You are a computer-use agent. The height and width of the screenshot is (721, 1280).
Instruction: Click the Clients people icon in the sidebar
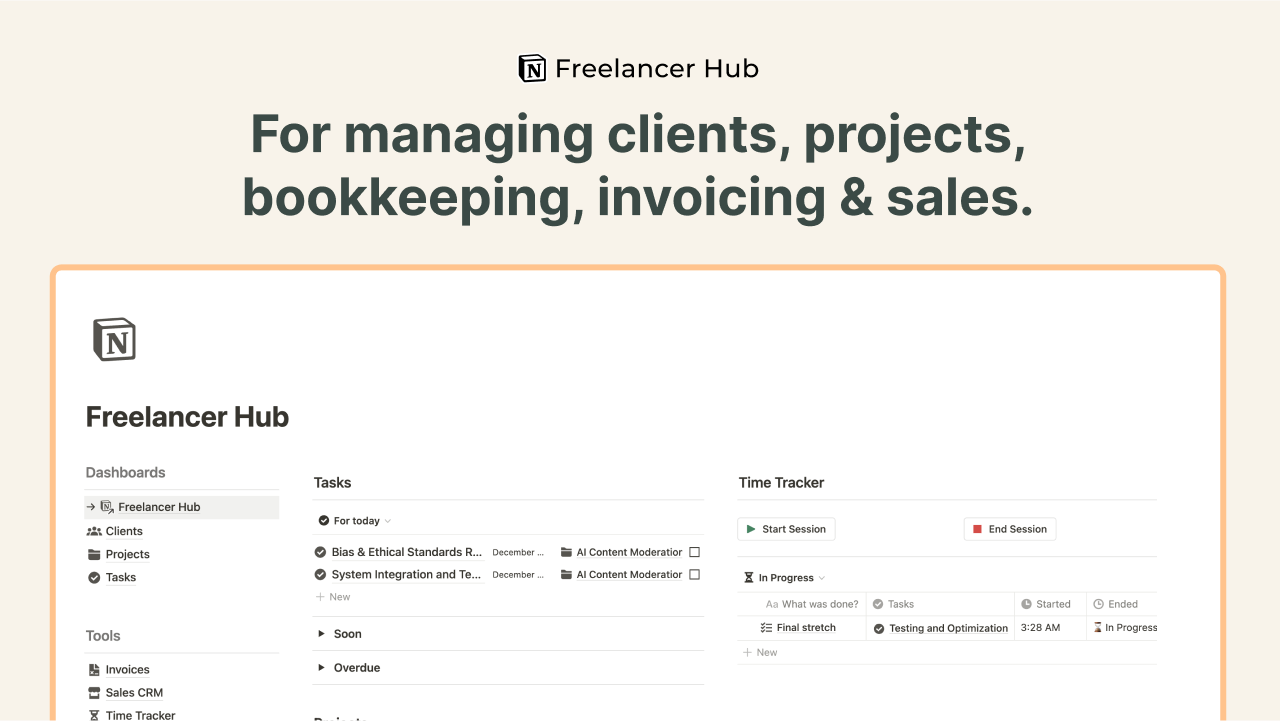tap(95, 531)
